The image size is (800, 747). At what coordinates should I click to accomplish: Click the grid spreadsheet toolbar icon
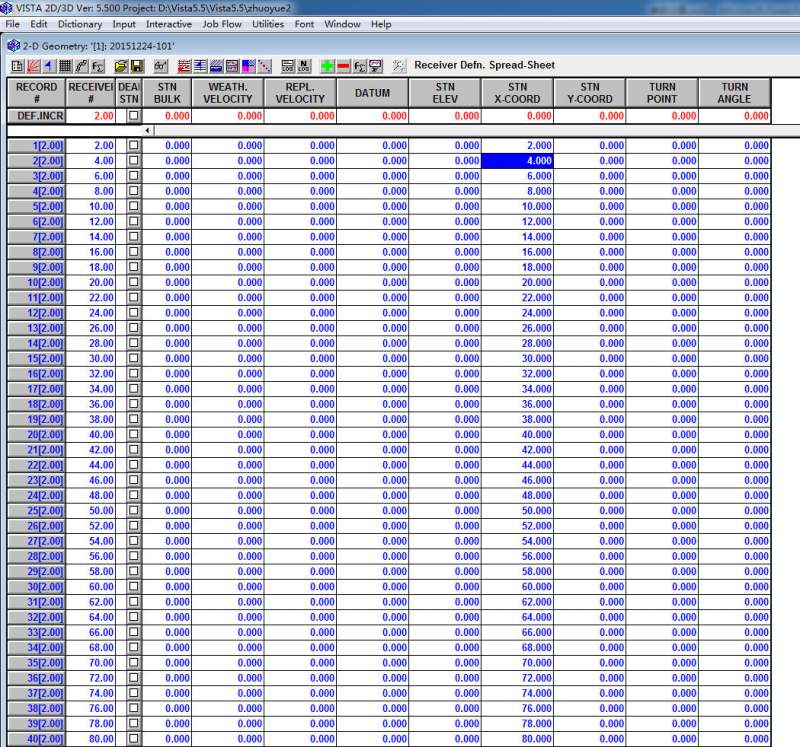coord(66,66)
